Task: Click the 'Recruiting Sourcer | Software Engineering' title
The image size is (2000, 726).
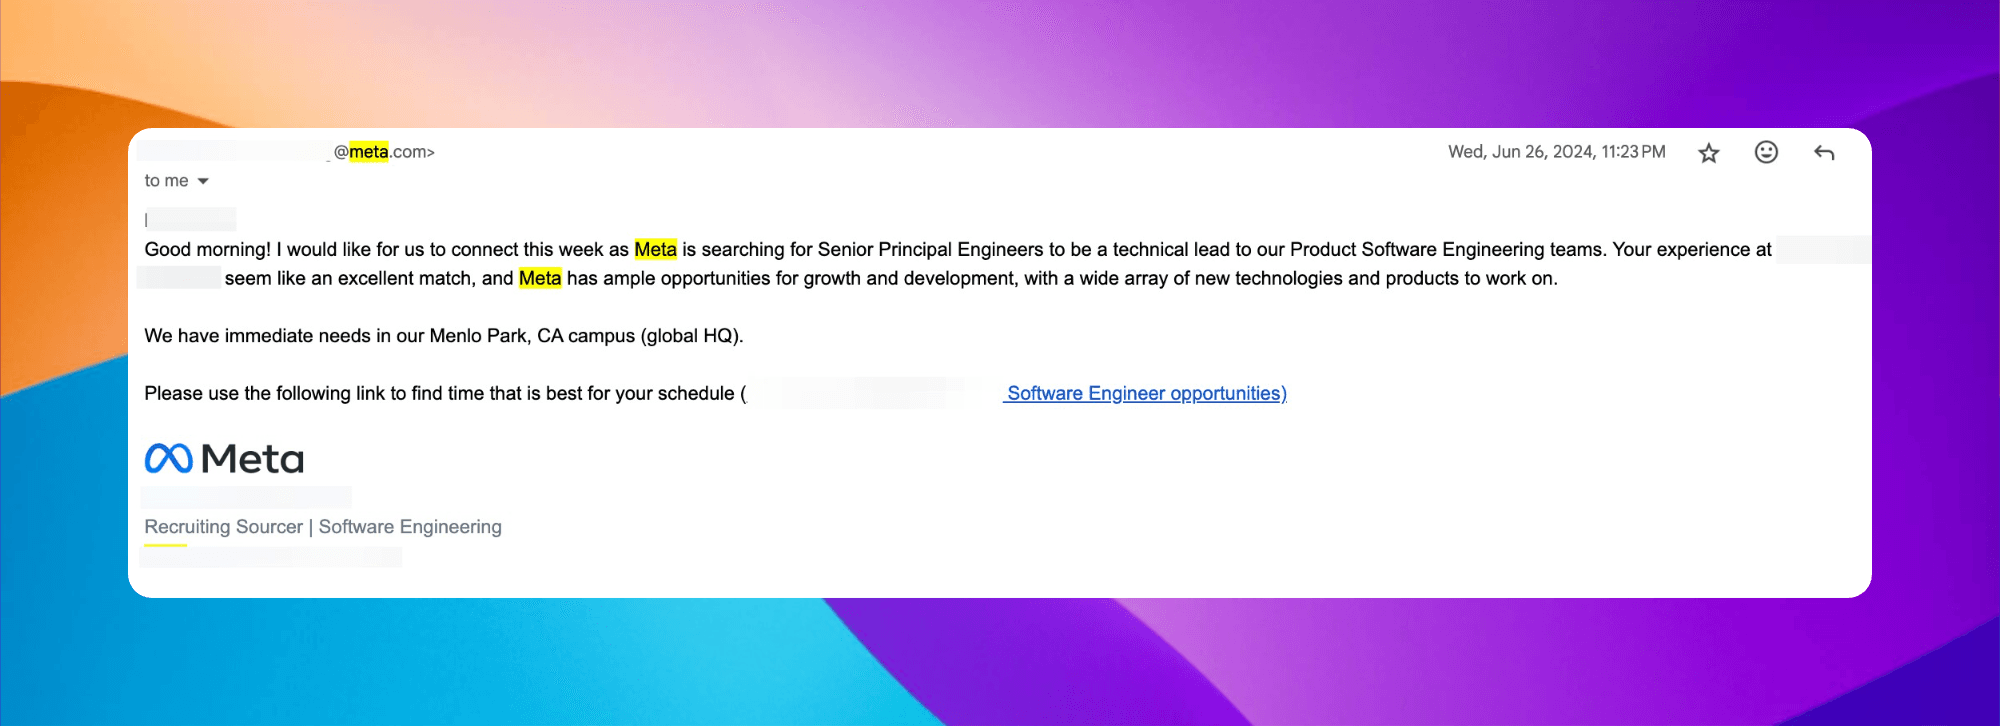Action: [323, 526]
